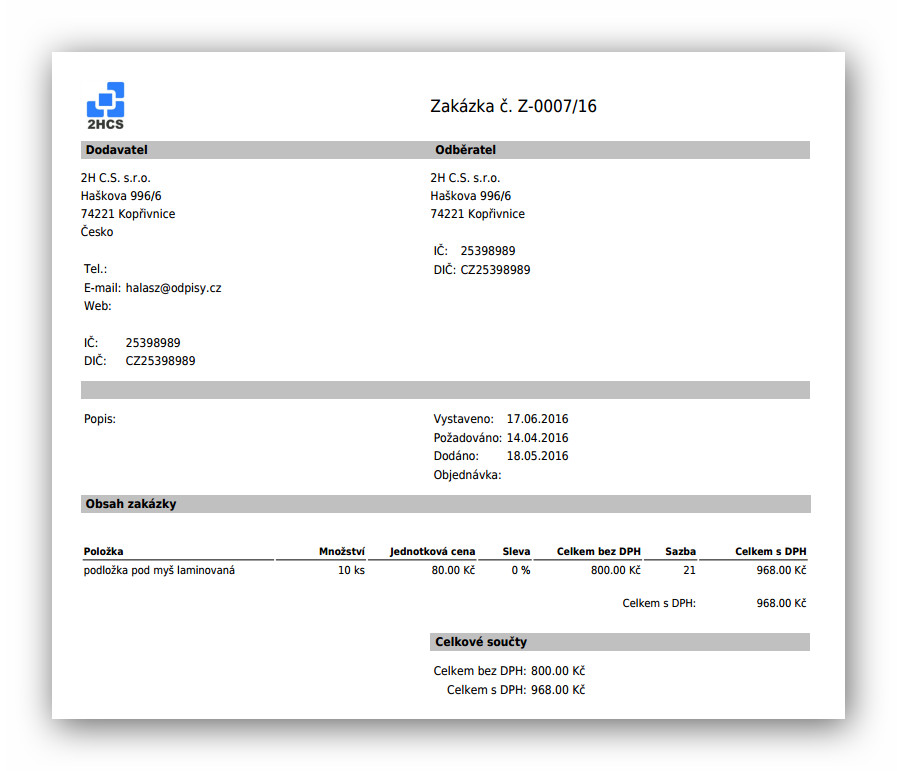The image size is (897, 771).
Task: Select the Celkové součty section header
Action: coord(481,642)
